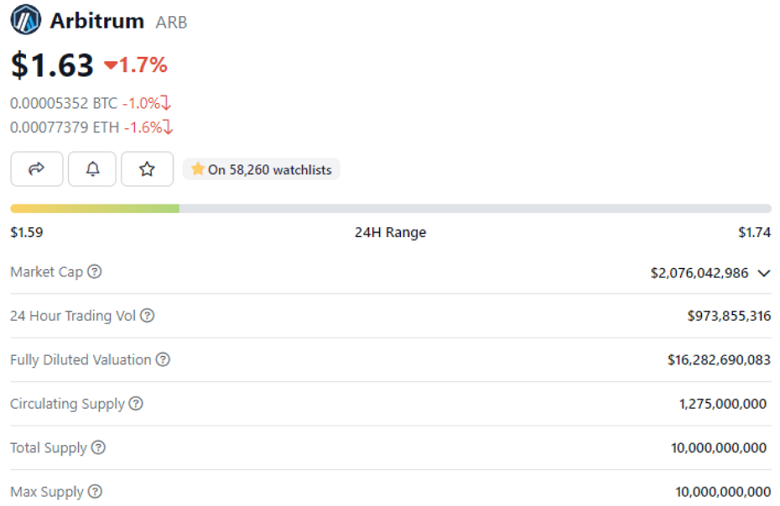
Task: Click the Market Cap info icon
Action: 95,272
